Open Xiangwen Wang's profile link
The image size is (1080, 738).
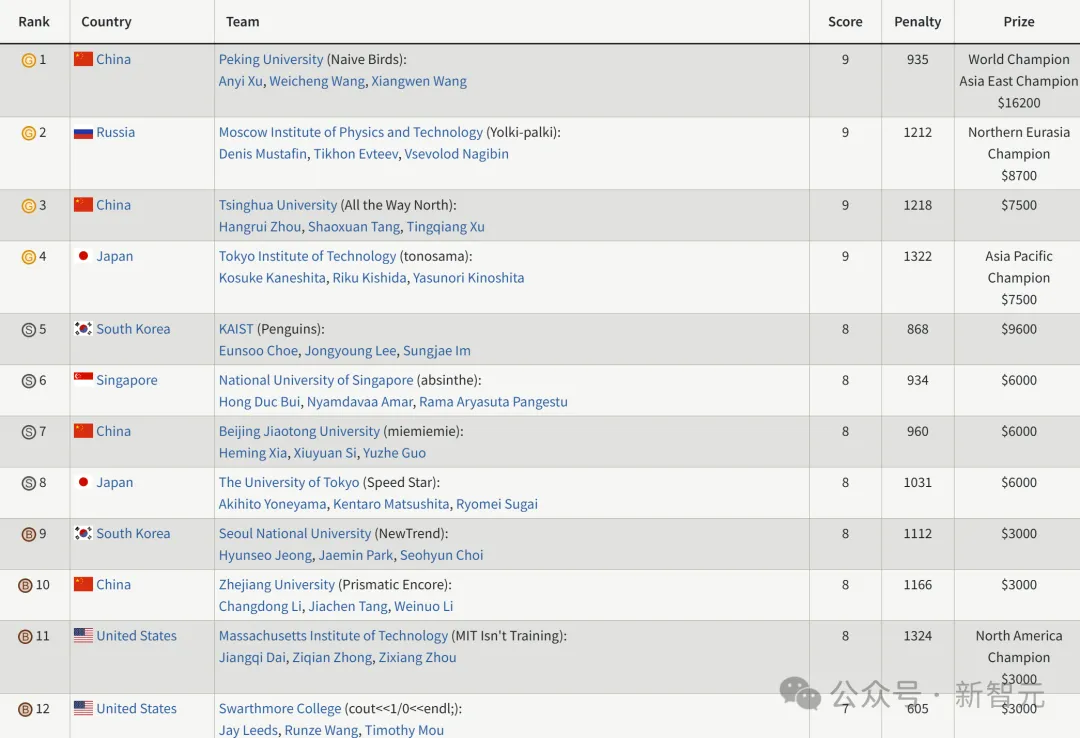coord(419,81)
